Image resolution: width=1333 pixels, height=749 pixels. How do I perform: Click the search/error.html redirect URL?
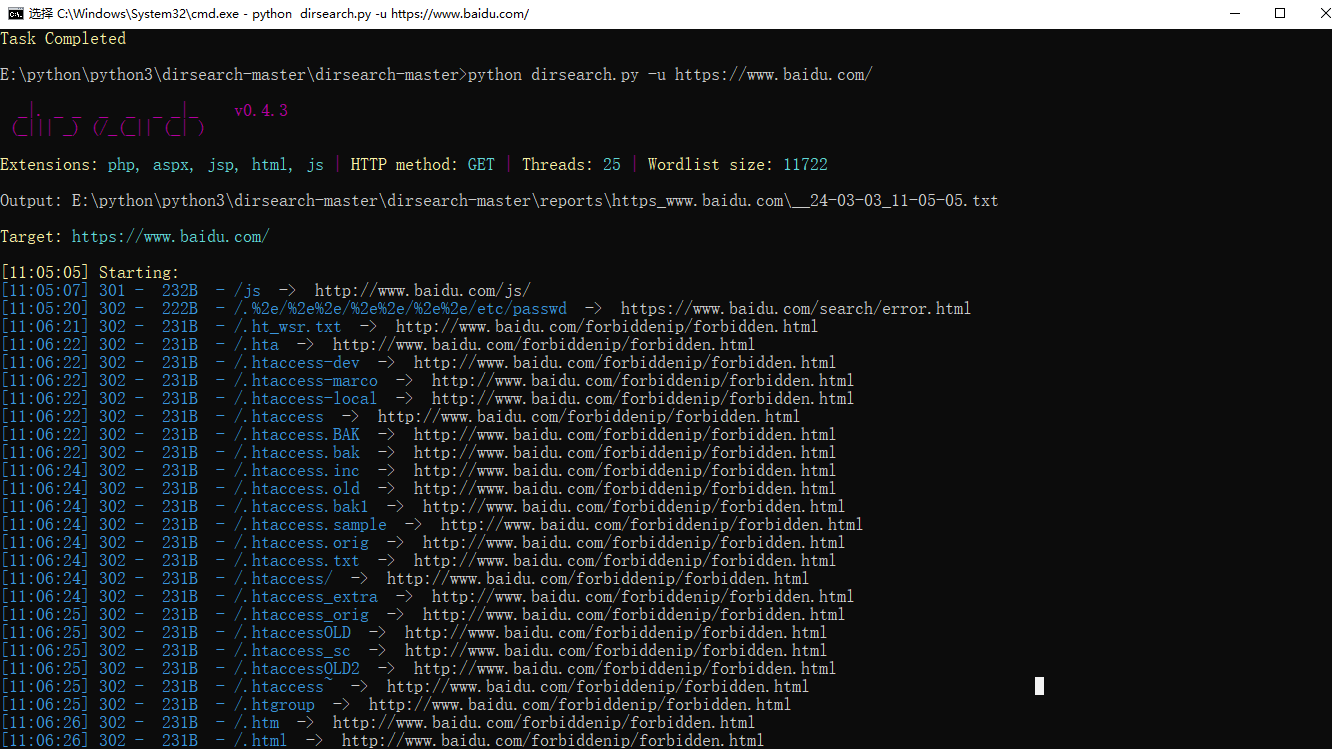796,309
